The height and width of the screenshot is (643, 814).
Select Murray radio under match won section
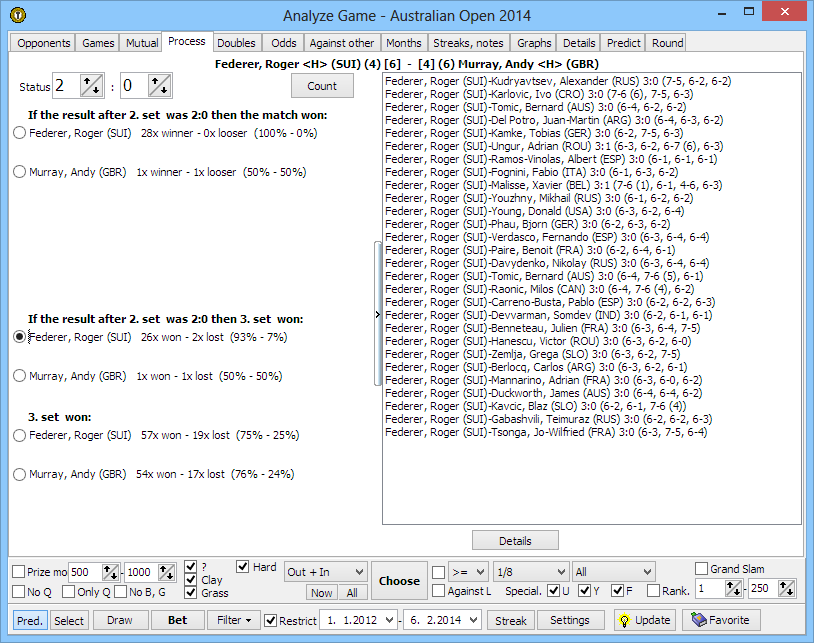19,172
